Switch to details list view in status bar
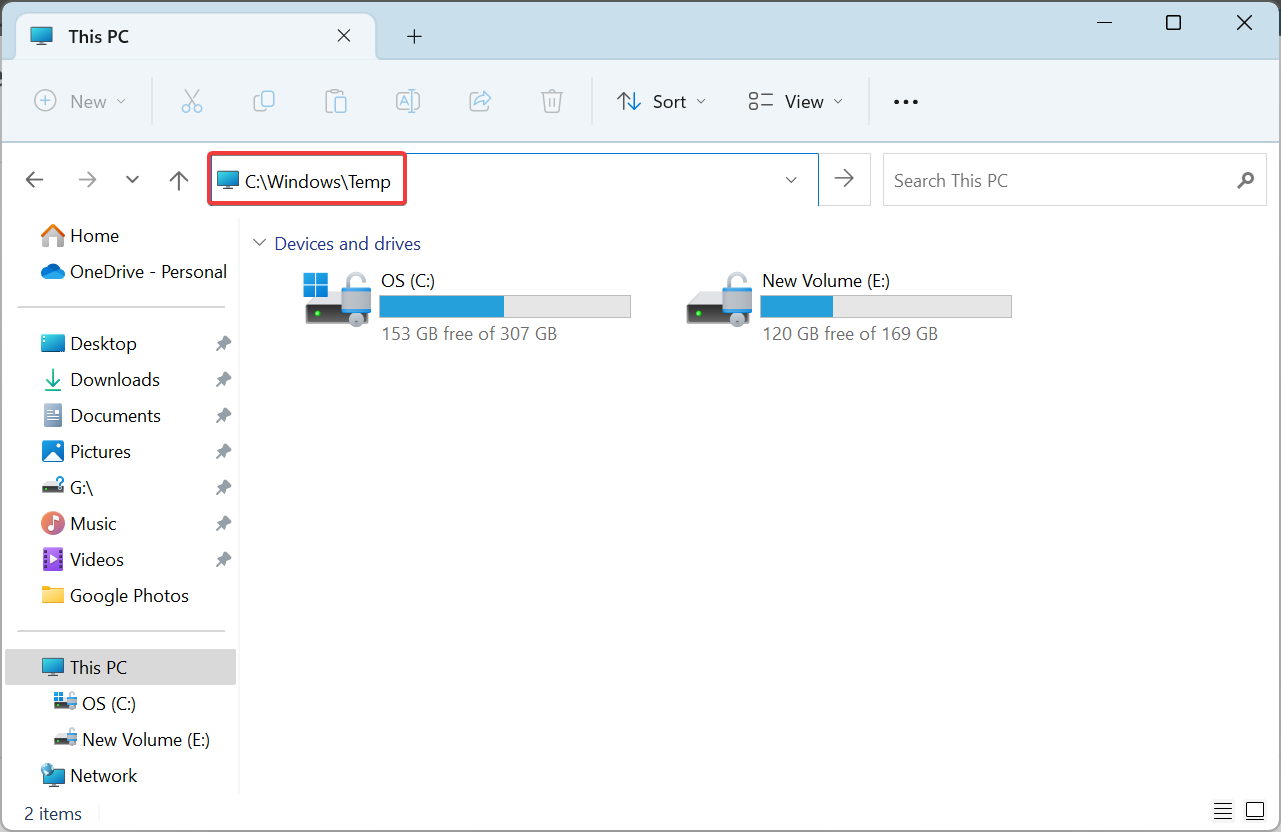The image size is (1281, 832). pyautogui.click(x=1223, y=811)
